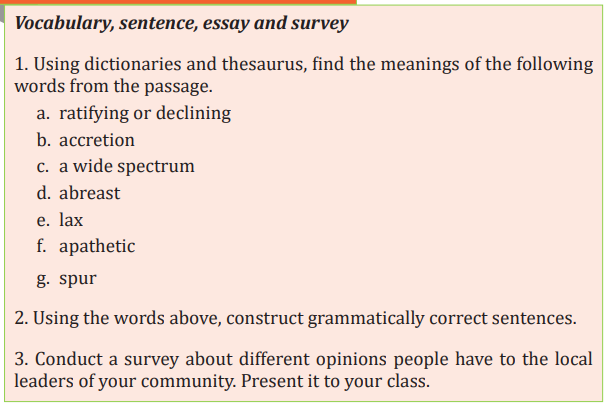The height and width of the screenshot is (408, 612).
Task: Click the word 'passage' in question 1
Action: coord(178,87)
